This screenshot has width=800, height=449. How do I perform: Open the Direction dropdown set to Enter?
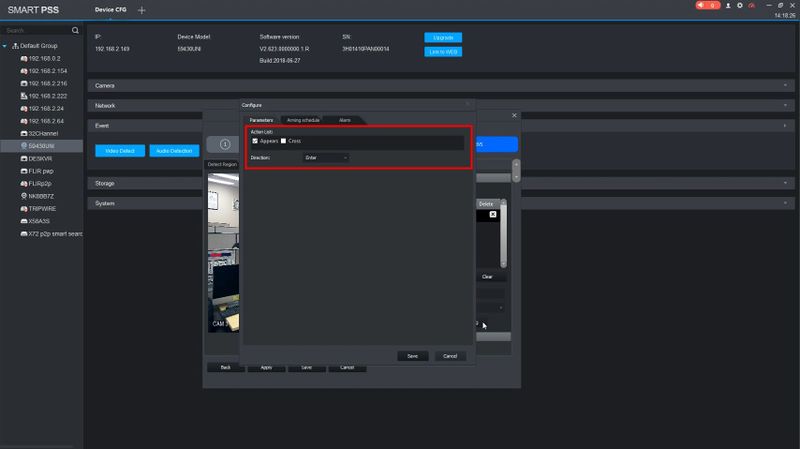(x=326, y=158)
